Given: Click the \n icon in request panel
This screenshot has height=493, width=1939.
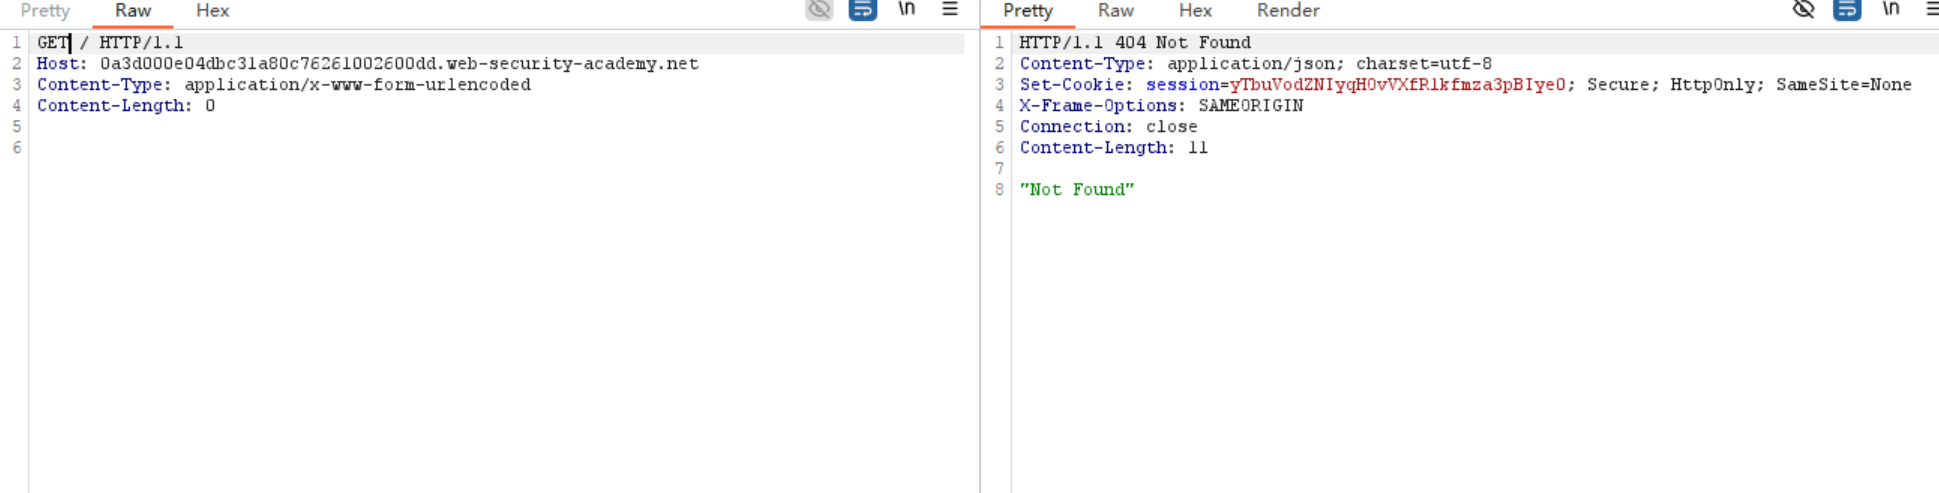Looking at the screenshot, I should click(906, 9).
